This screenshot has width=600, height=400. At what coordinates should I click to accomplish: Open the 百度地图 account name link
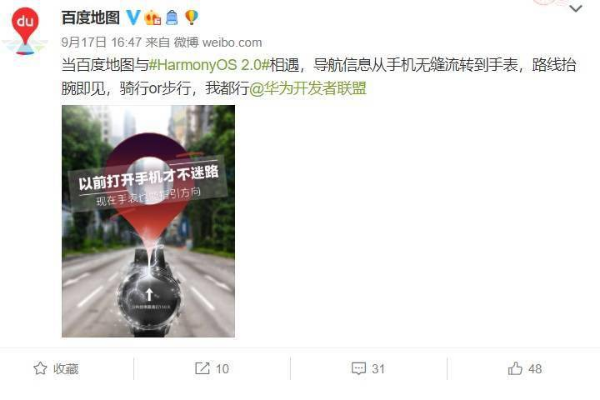coord(91,18)
